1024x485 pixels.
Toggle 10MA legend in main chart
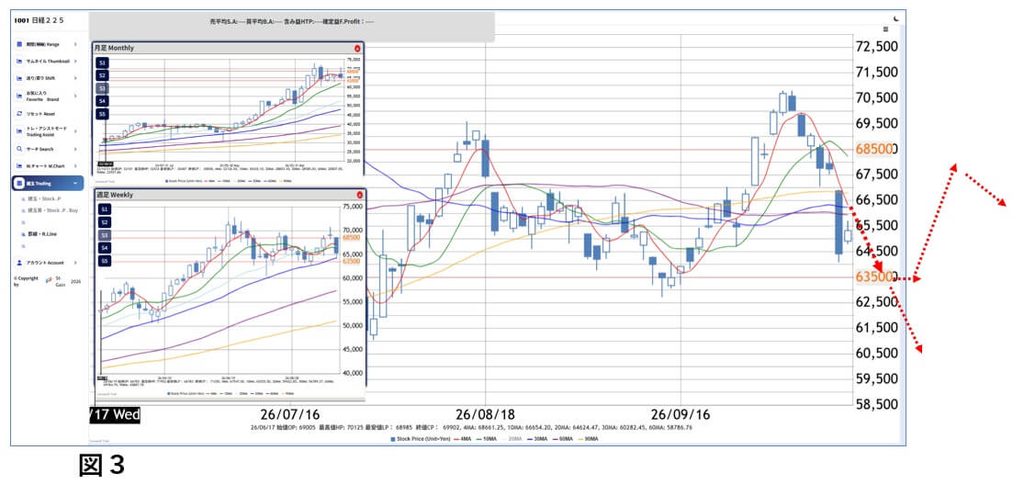(x=487, y=439)
